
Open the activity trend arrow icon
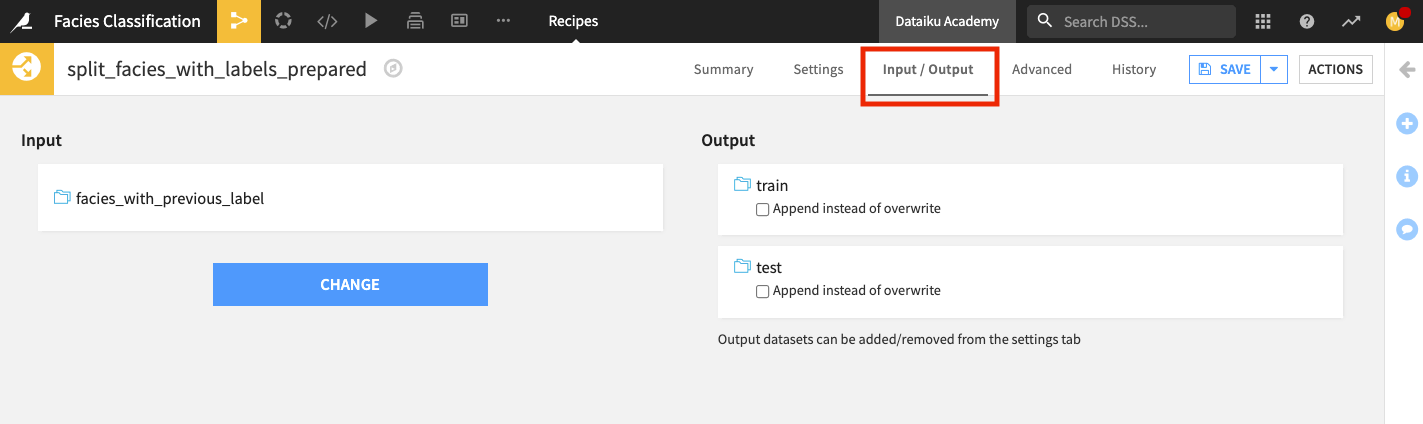click(1351, 21)
